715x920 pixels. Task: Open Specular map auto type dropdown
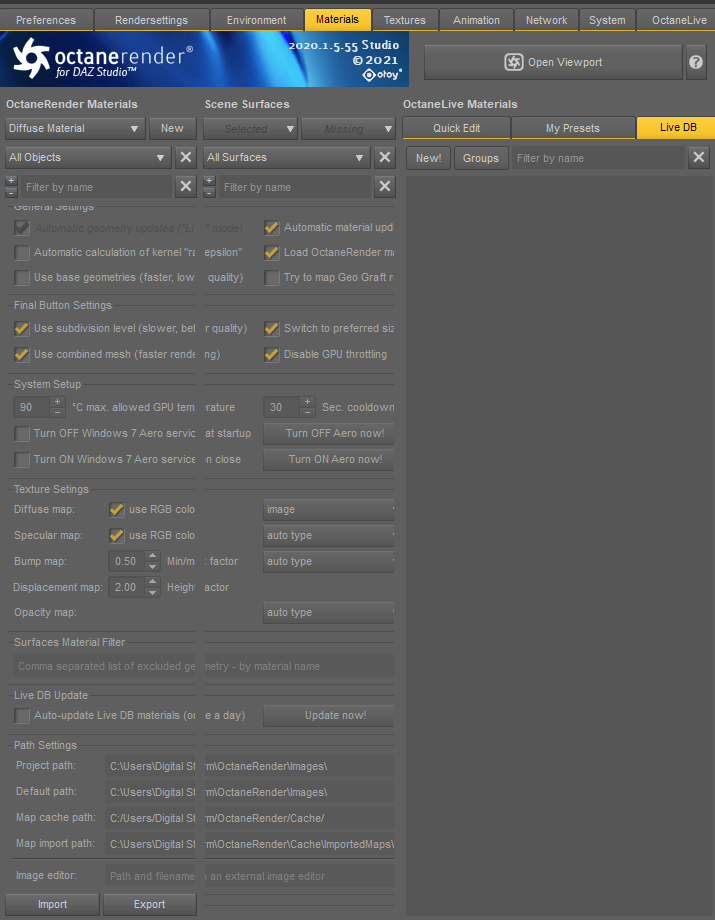pos(328,535)
